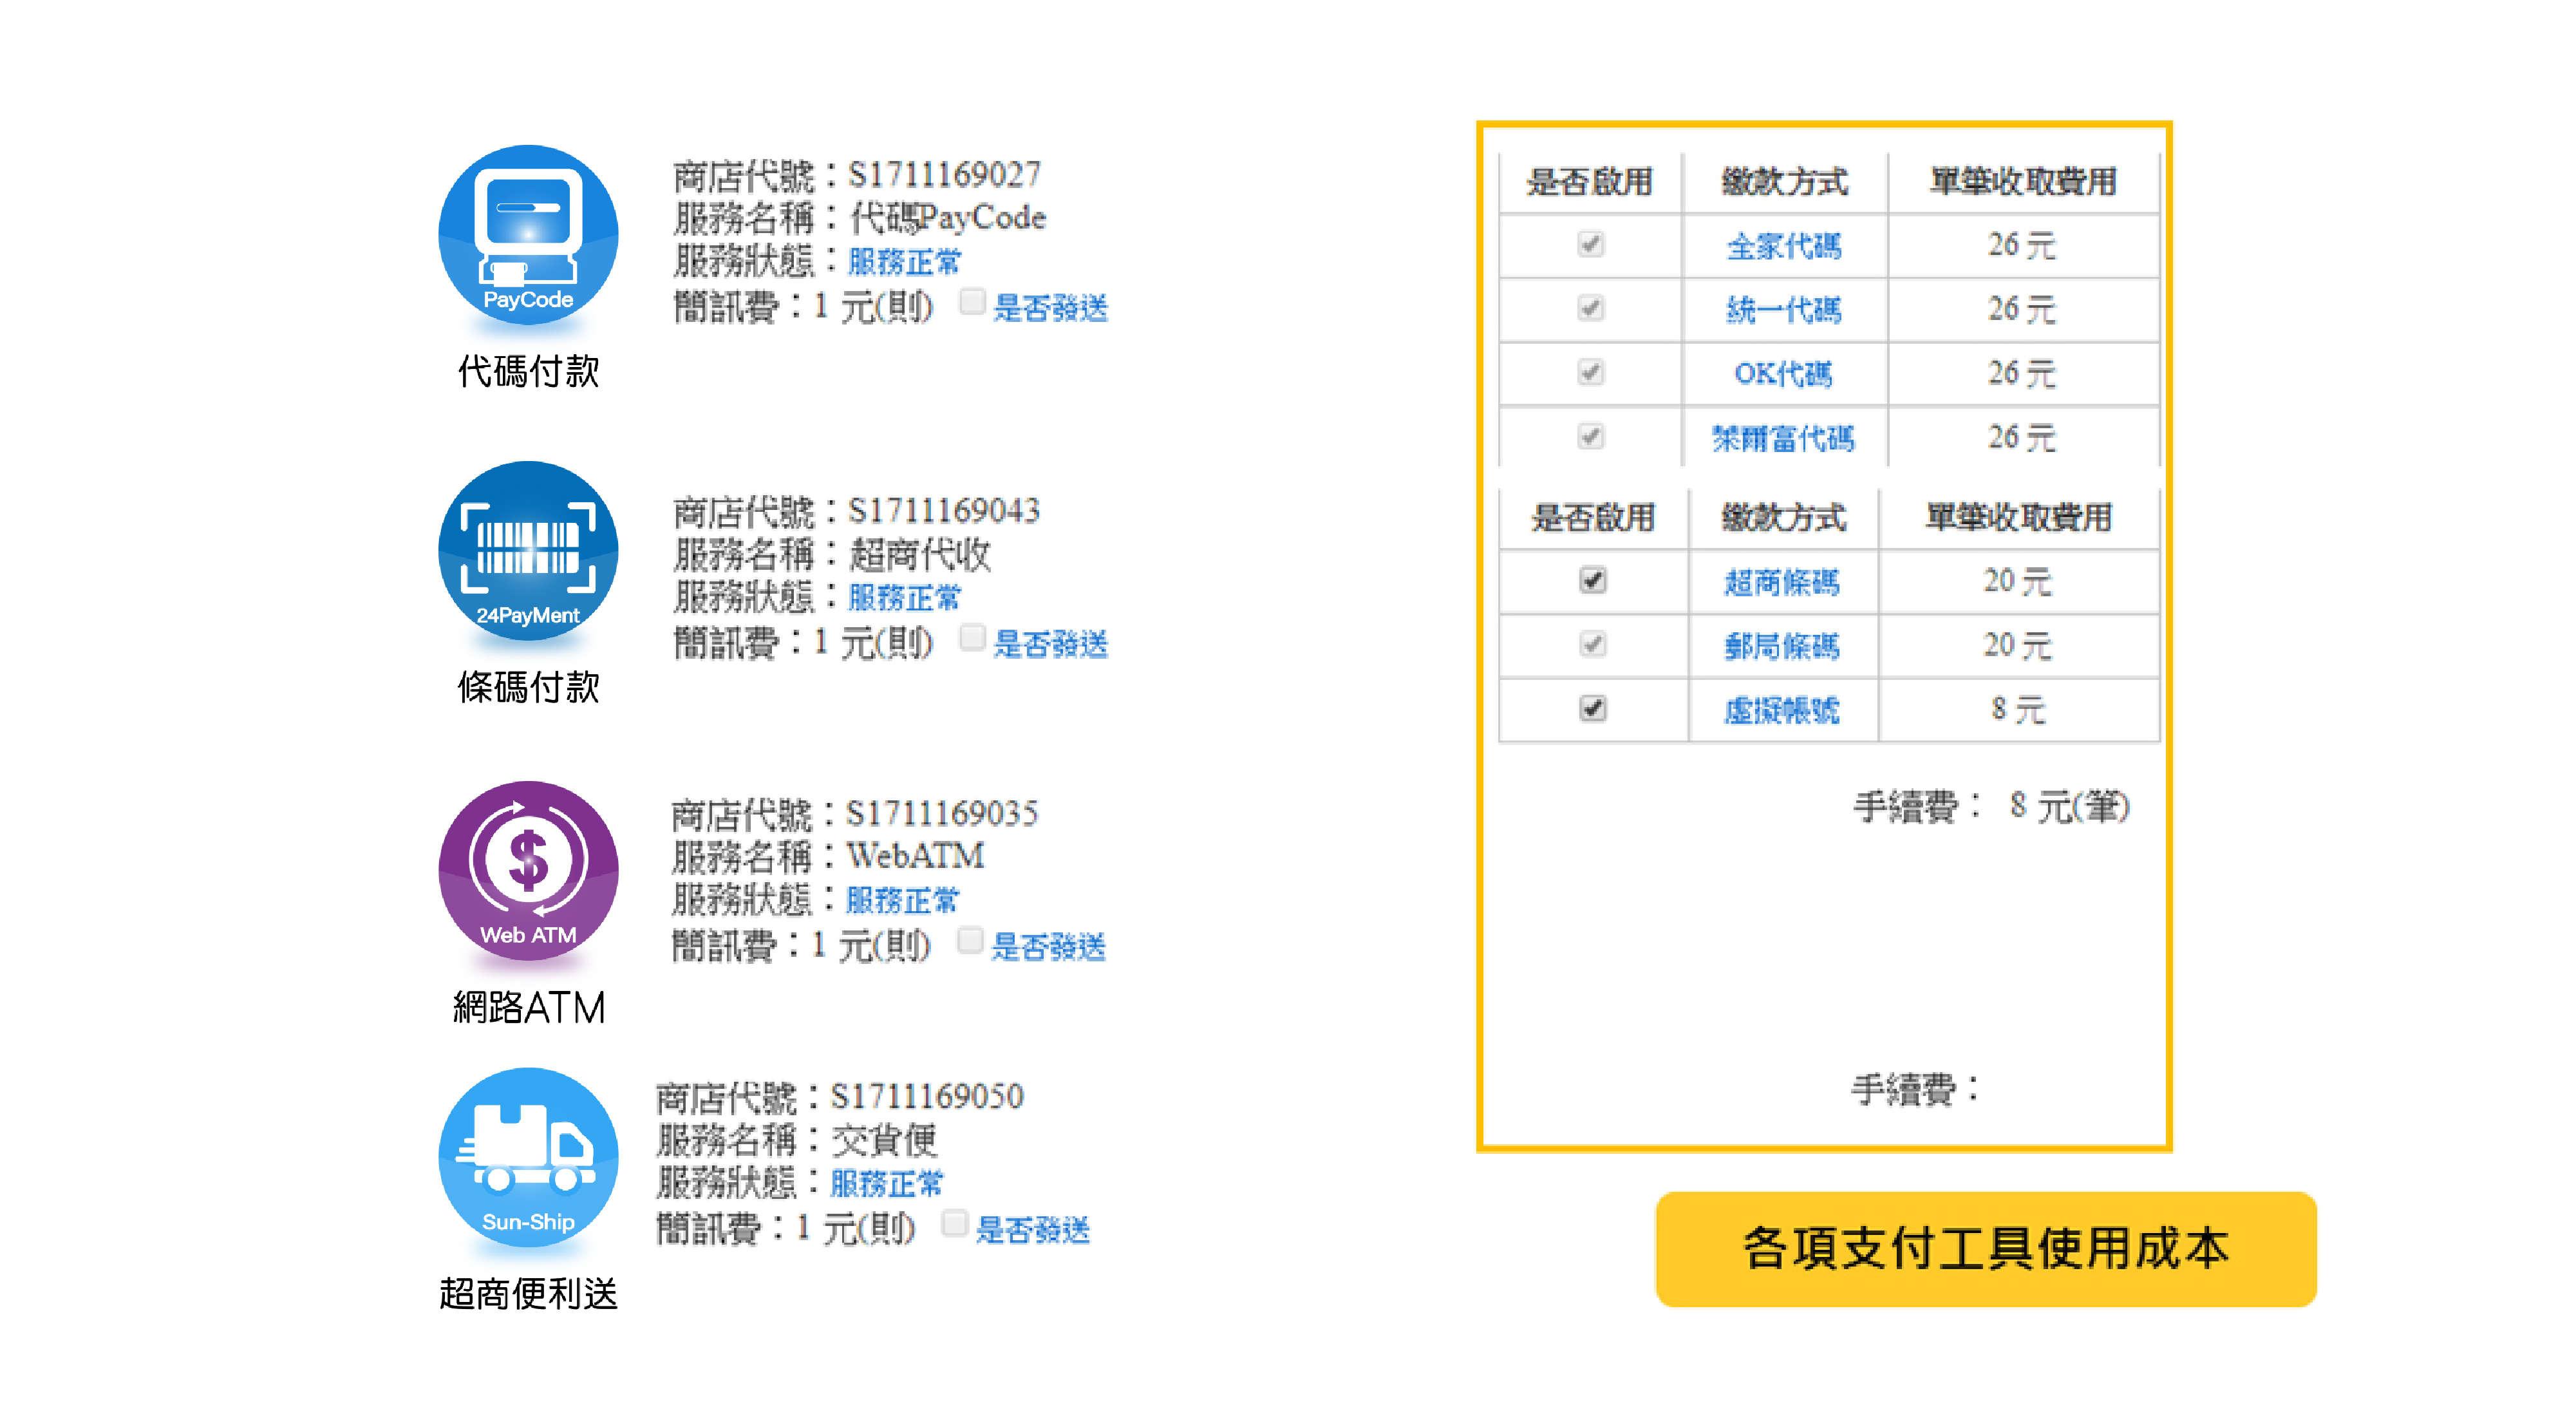Screen dimensions: 2576x1414
Task: Click the 20 元 fee for 郵局條碼
Action: (2017, 645)
